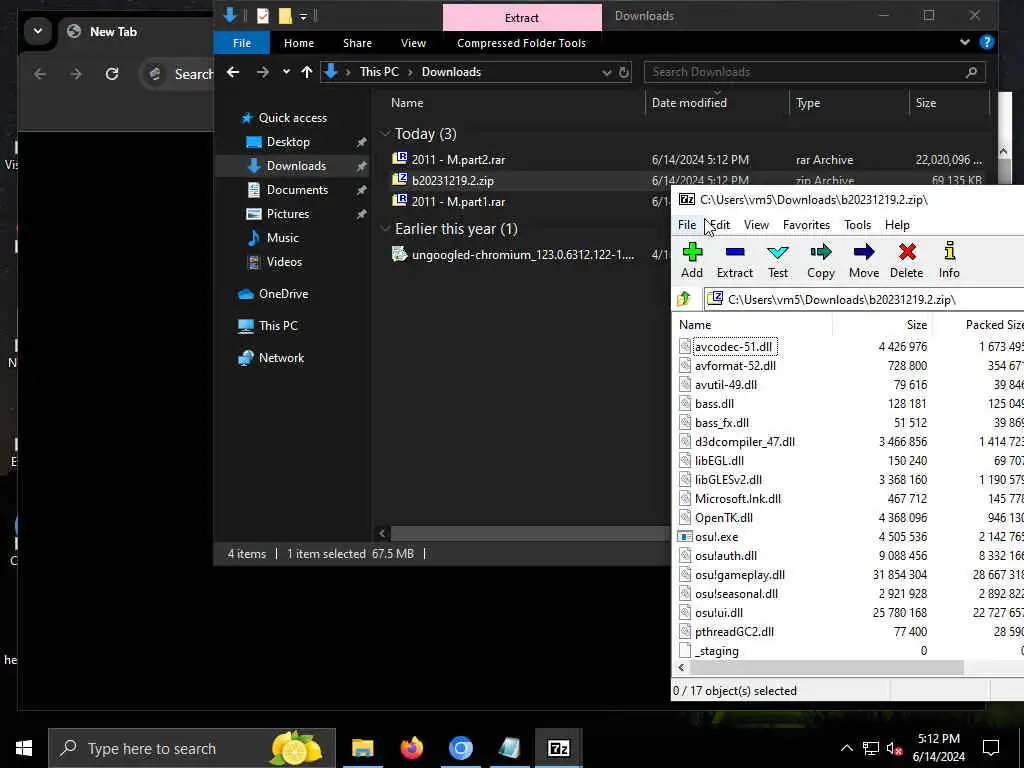Open File Explorer from the taskbar
The image size is (1024, 768).
coord(362,748)
